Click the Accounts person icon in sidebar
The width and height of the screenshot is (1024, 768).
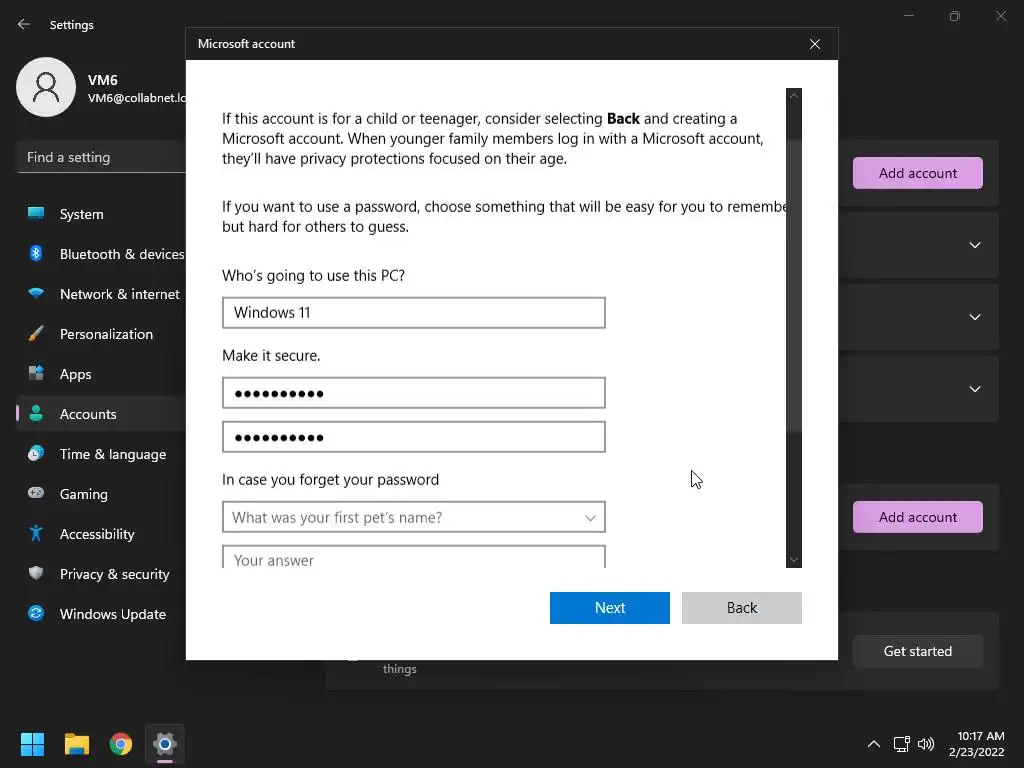coord(36,413)
